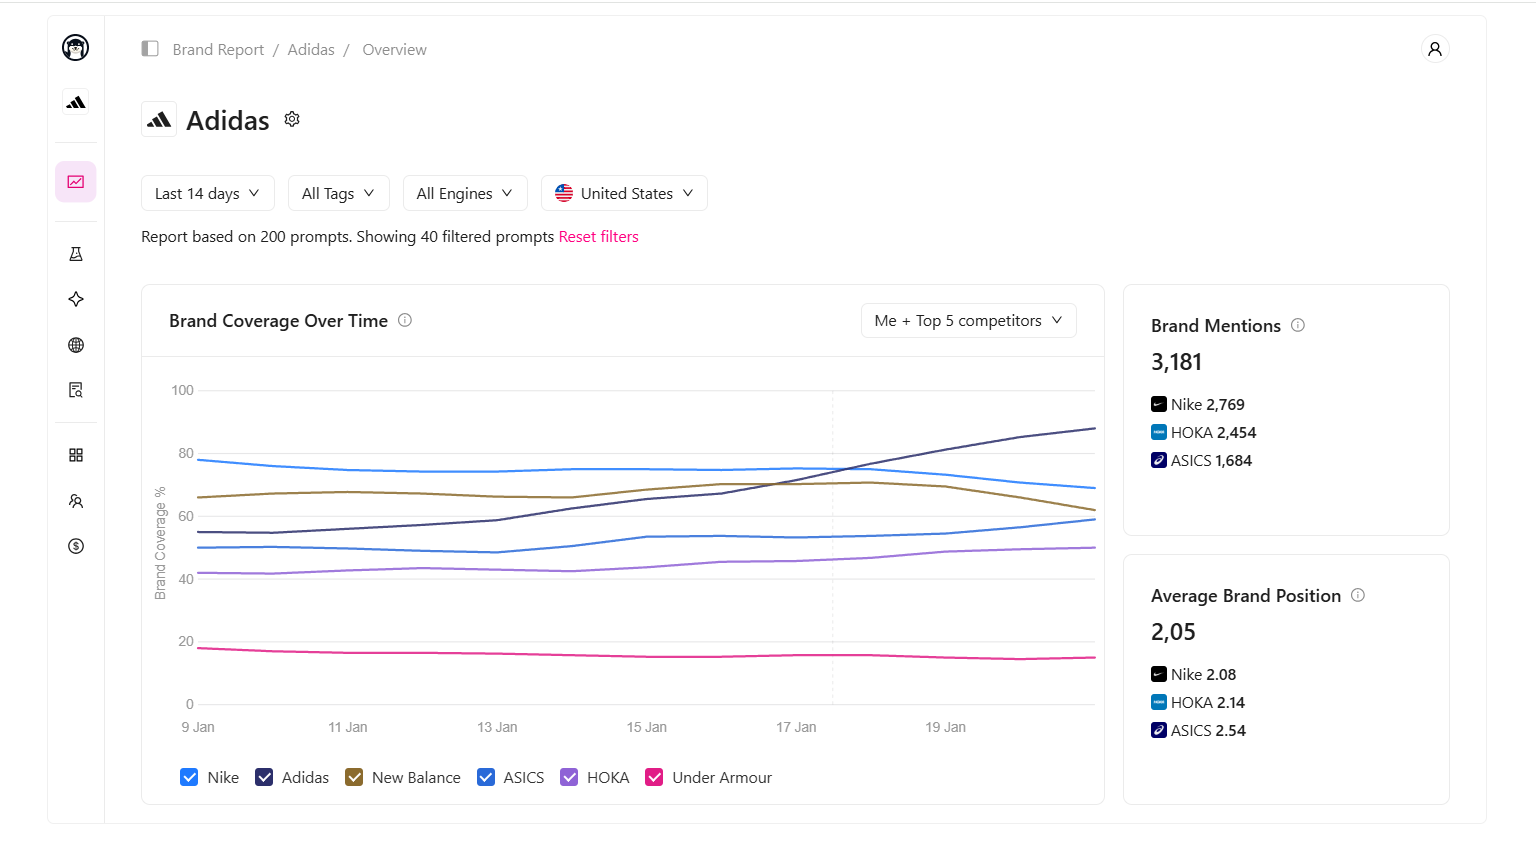Screen dimensions: 1536x864
Task: Click the billing dollar icon in sidebar
Action: [75, 546]
